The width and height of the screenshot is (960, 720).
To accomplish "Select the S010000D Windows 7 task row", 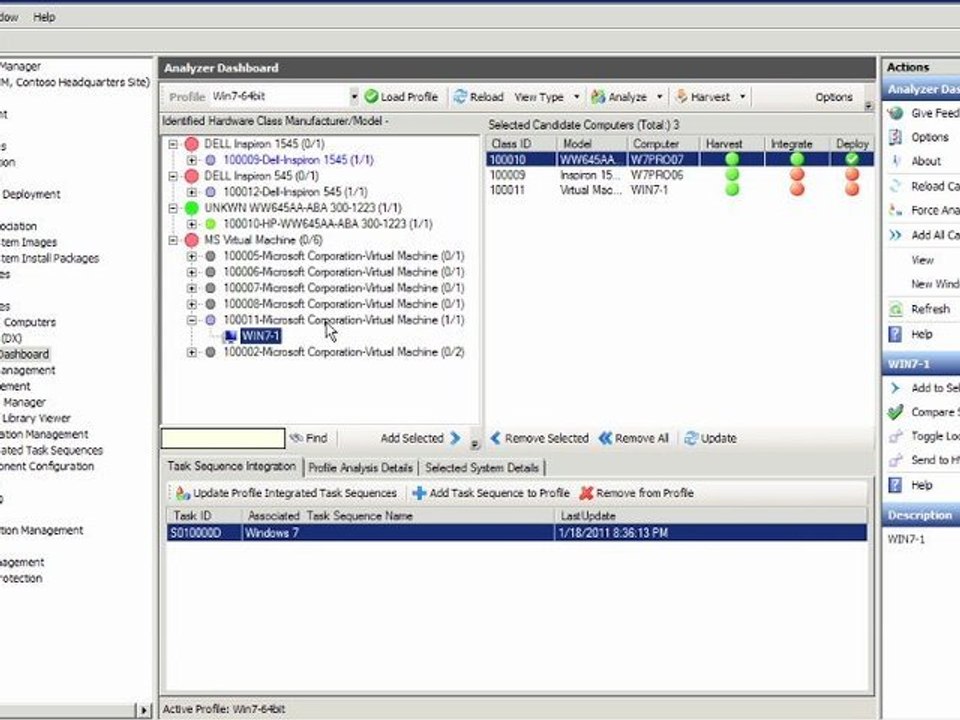I will [517, 533].
